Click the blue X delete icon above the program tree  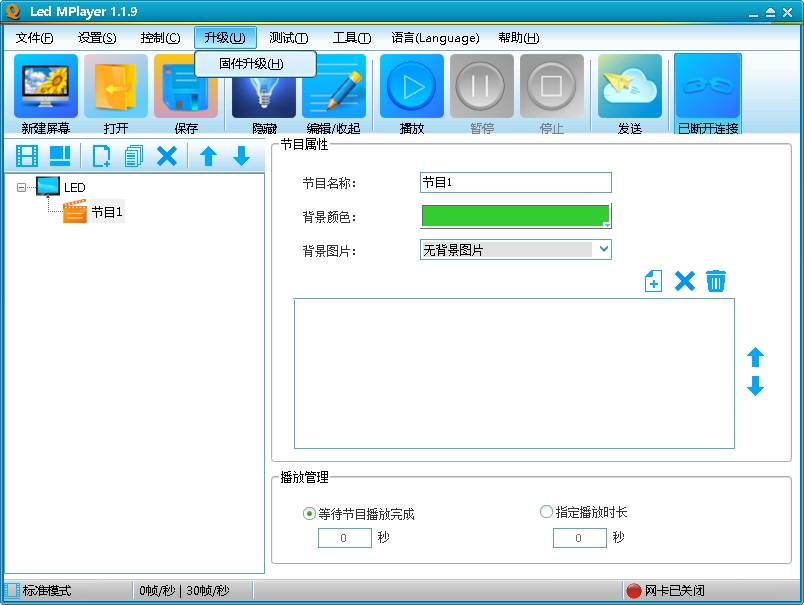167,156
